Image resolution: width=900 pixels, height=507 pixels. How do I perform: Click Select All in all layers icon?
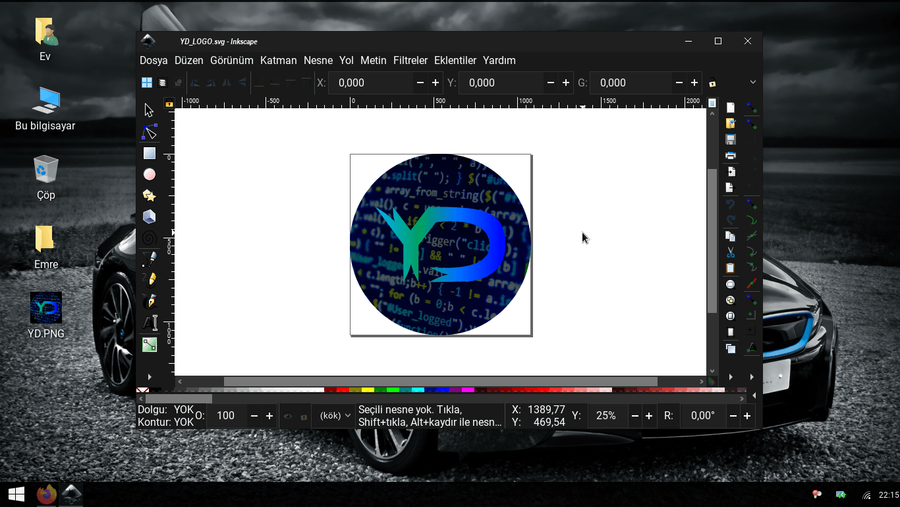pyautogui.click(x=163, y=83)
